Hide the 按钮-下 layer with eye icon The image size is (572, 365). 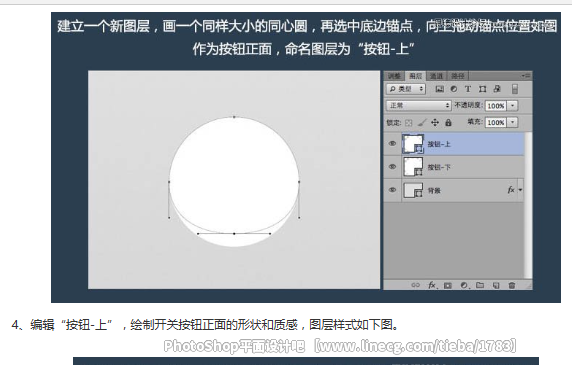pyautogui.click(x=392, y=167)
